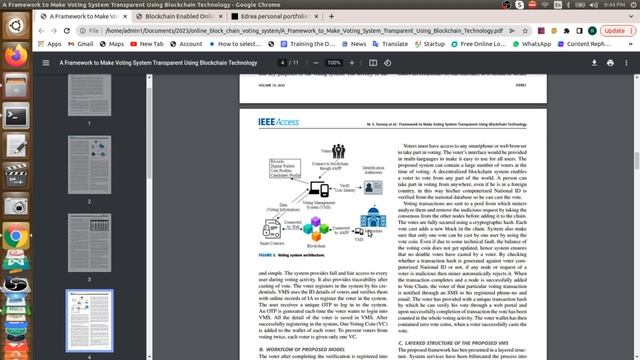Zoom out the PDF with minus button

pyautogui.click(x=316, y=63)
